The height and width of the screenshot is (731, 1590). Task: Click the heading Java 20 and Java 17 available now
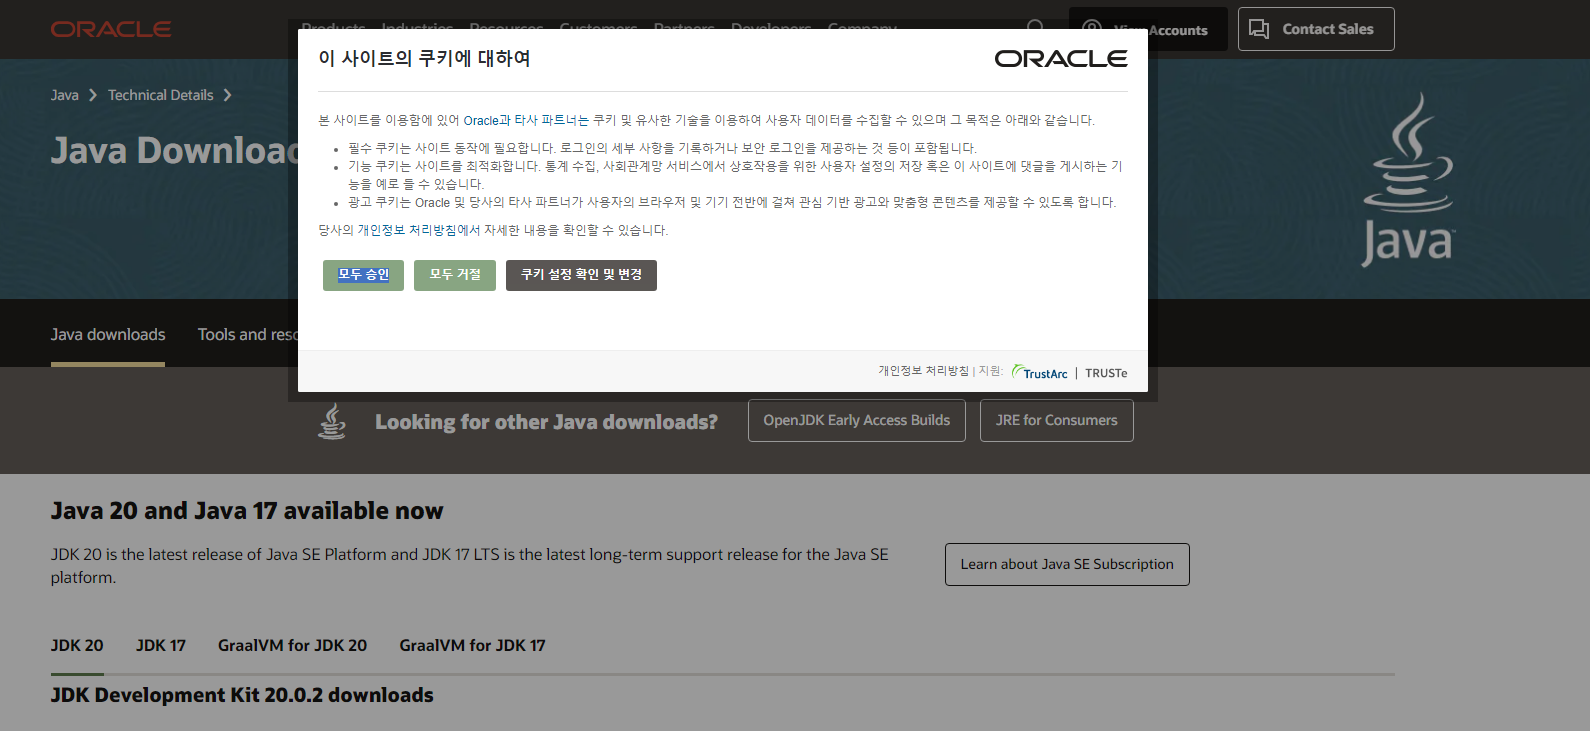click(x=247, y=511)
